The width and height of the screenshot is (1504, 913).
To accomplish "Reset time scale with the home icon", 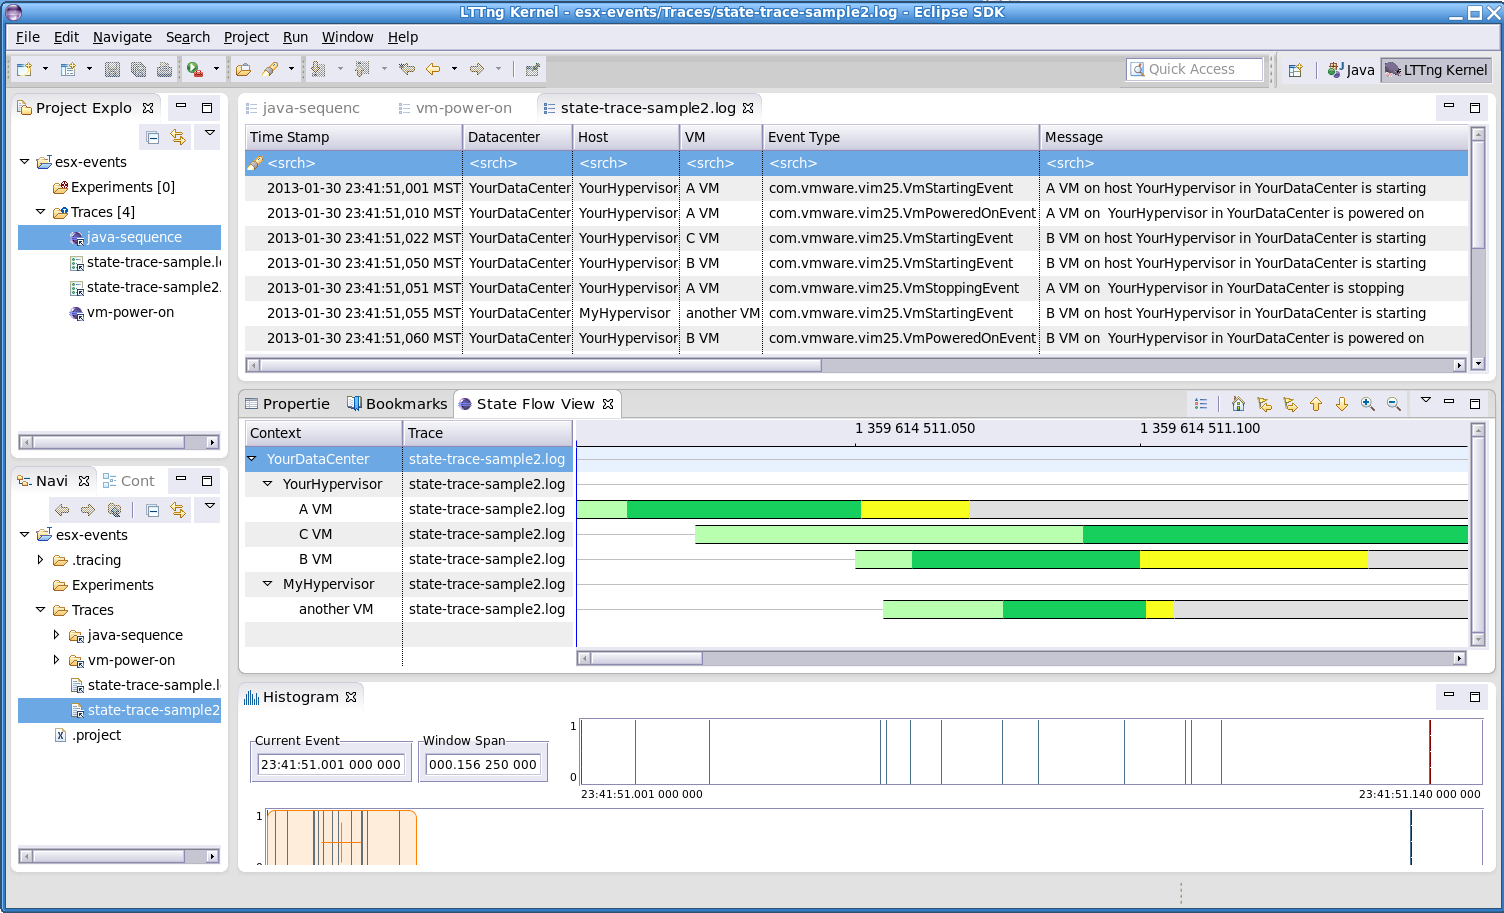I will tap(1238, 404).
